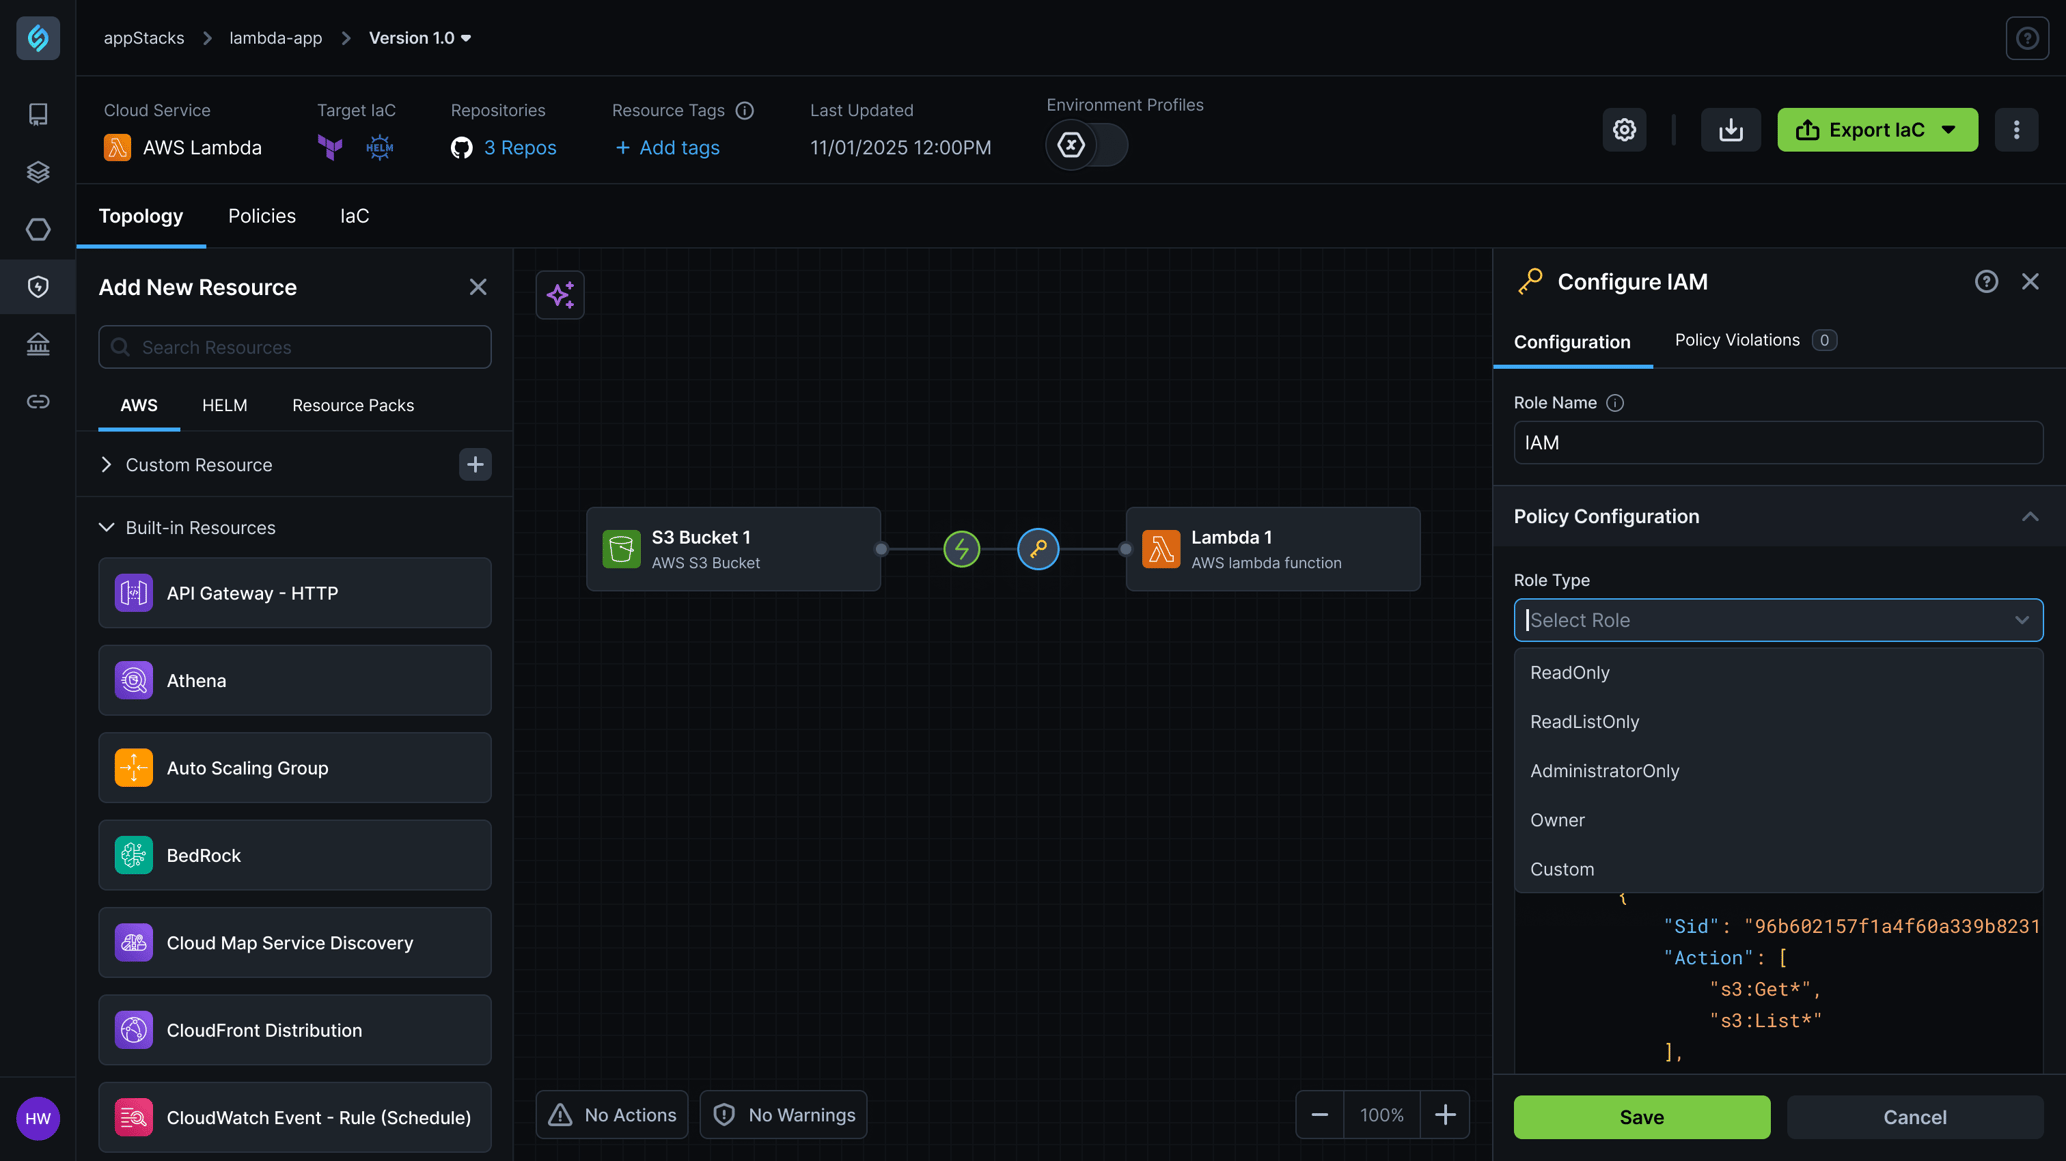Select ReadOnly from Role Type dropdown
2066x1161 pixels.
click(x=1569, y=671)
